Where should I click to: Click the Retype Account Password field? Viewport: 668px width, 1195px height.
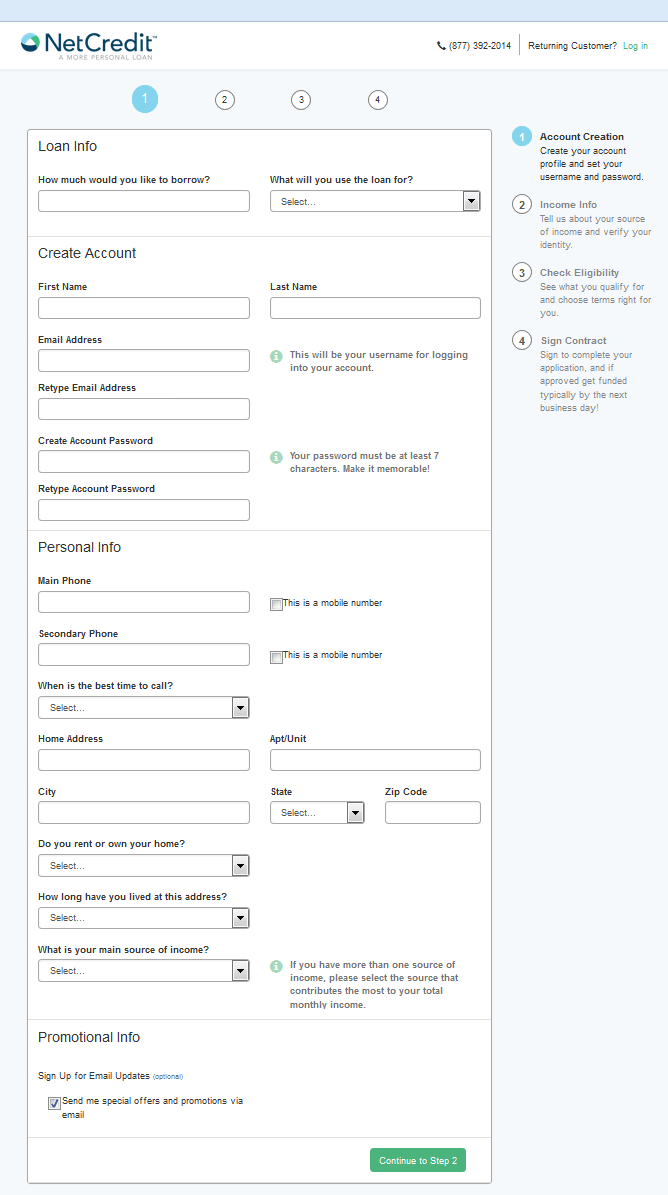click(x=144, y=510)
